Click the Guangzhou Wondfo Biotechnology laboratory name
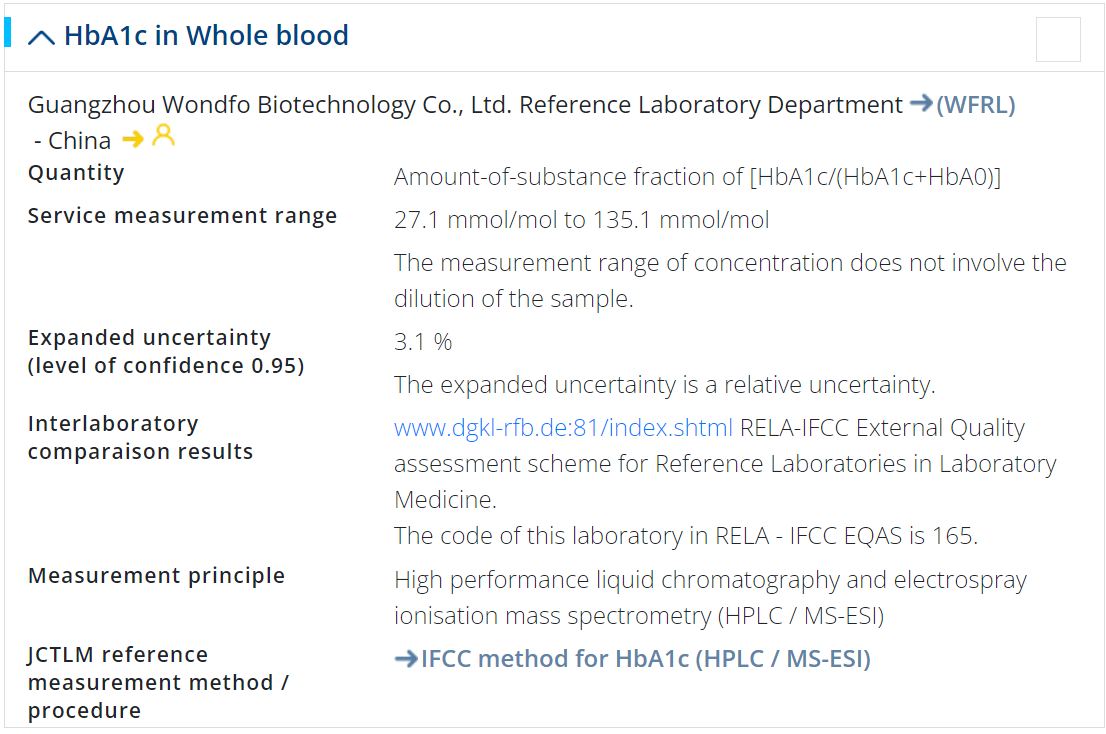Viewport: 1106px width, 734px height. pos(465,105)
